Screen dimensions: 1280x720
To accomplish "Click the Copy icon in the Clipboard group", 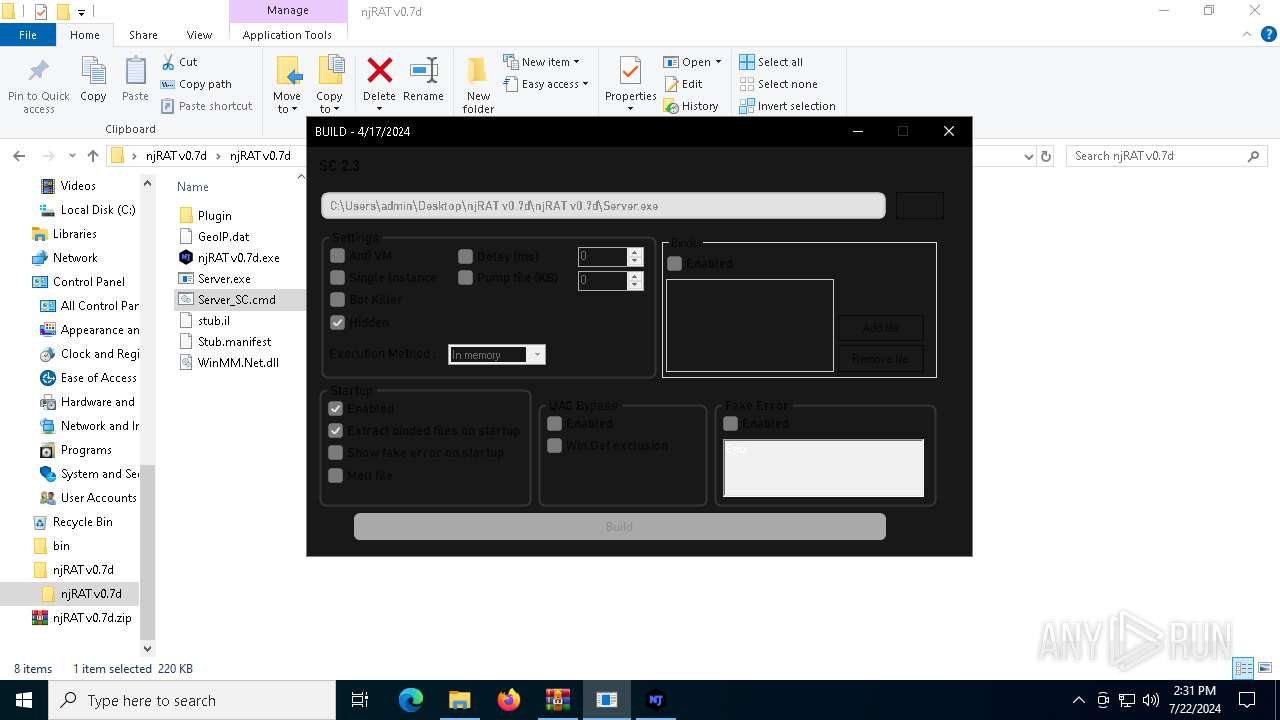I will pos(93,72).
